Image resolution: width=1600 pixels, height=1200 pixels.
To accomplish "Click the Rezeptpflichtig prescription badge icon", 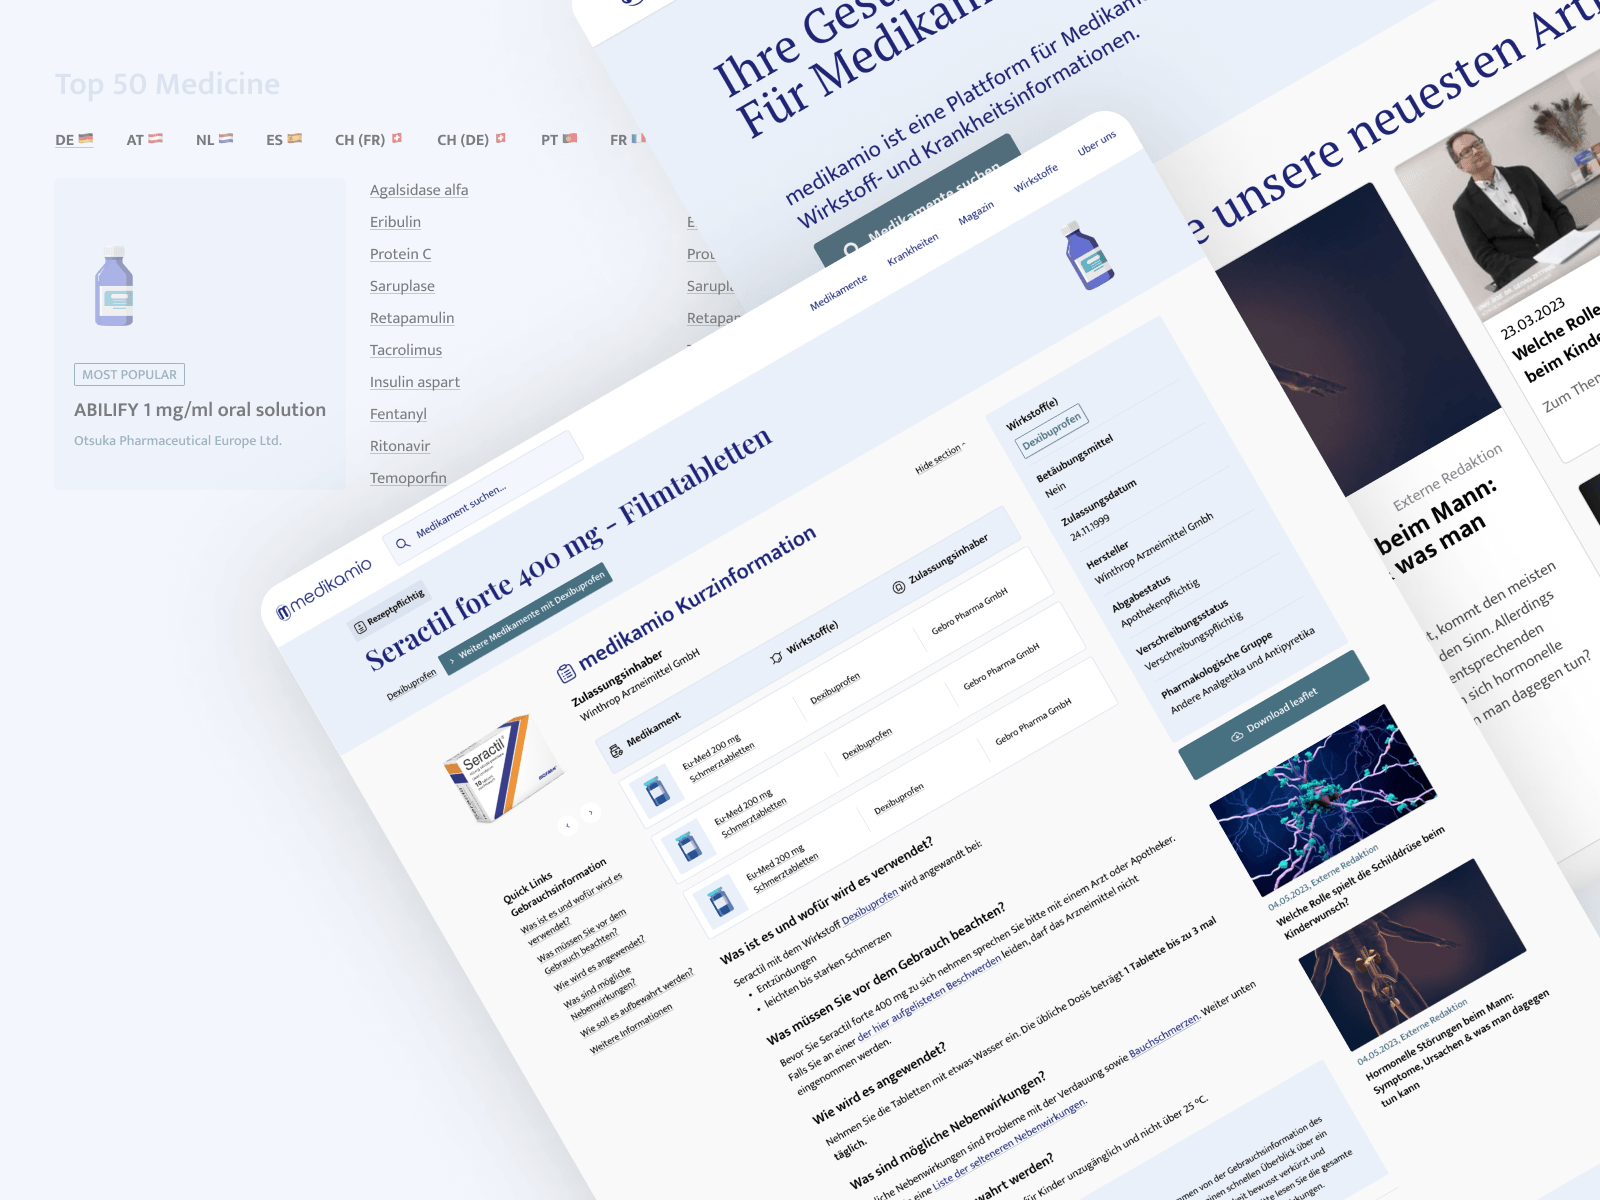I will click(360, 627).
